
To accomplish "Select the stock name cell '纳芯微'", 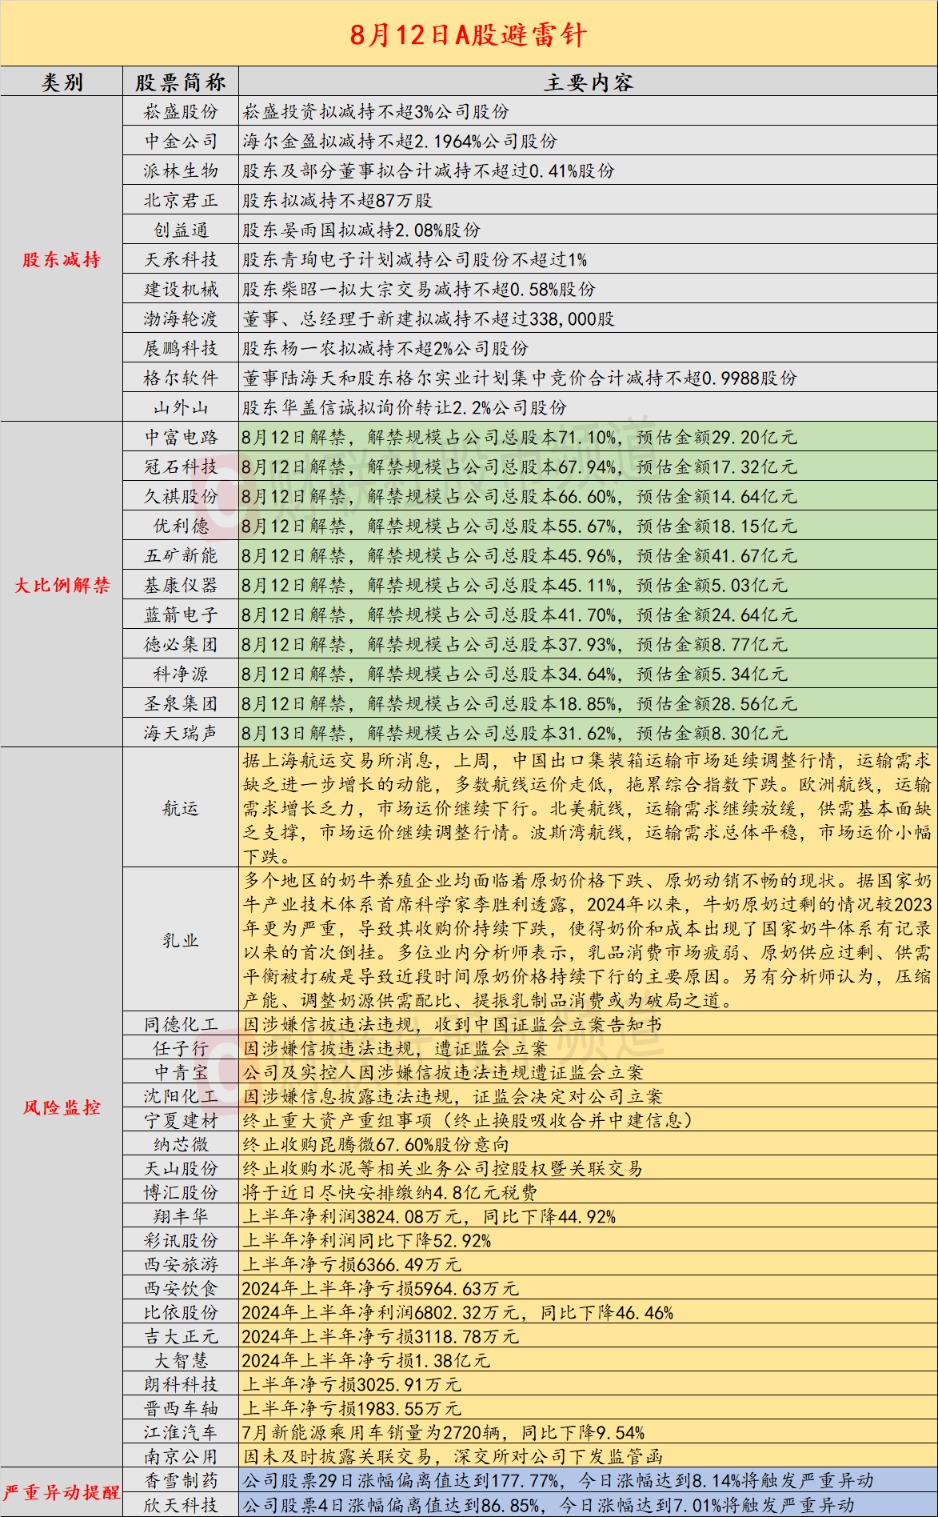I will pyautogui.click(x=180, y=1144).
